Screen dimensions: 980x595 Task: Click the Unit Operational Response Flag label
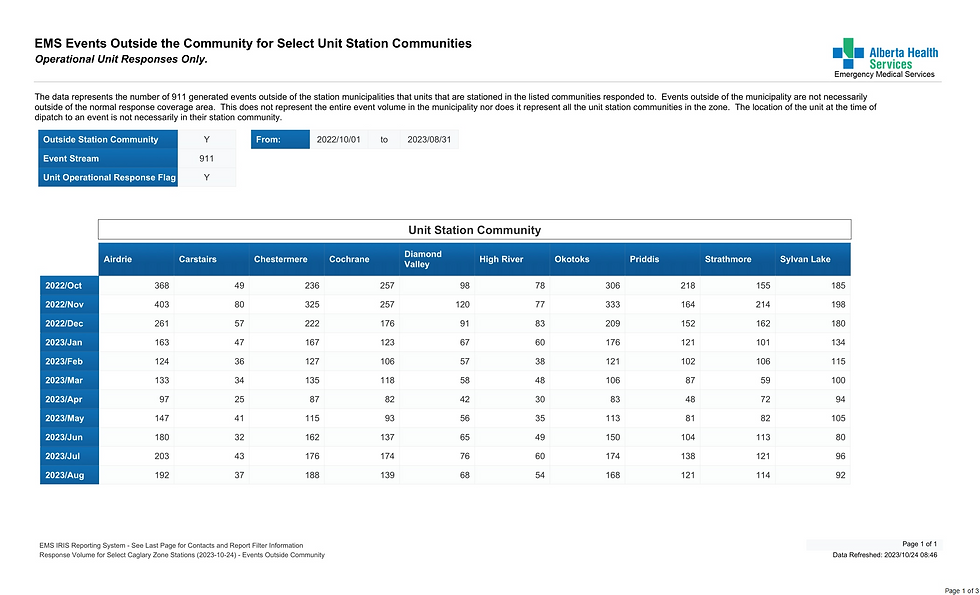[109, 178]
